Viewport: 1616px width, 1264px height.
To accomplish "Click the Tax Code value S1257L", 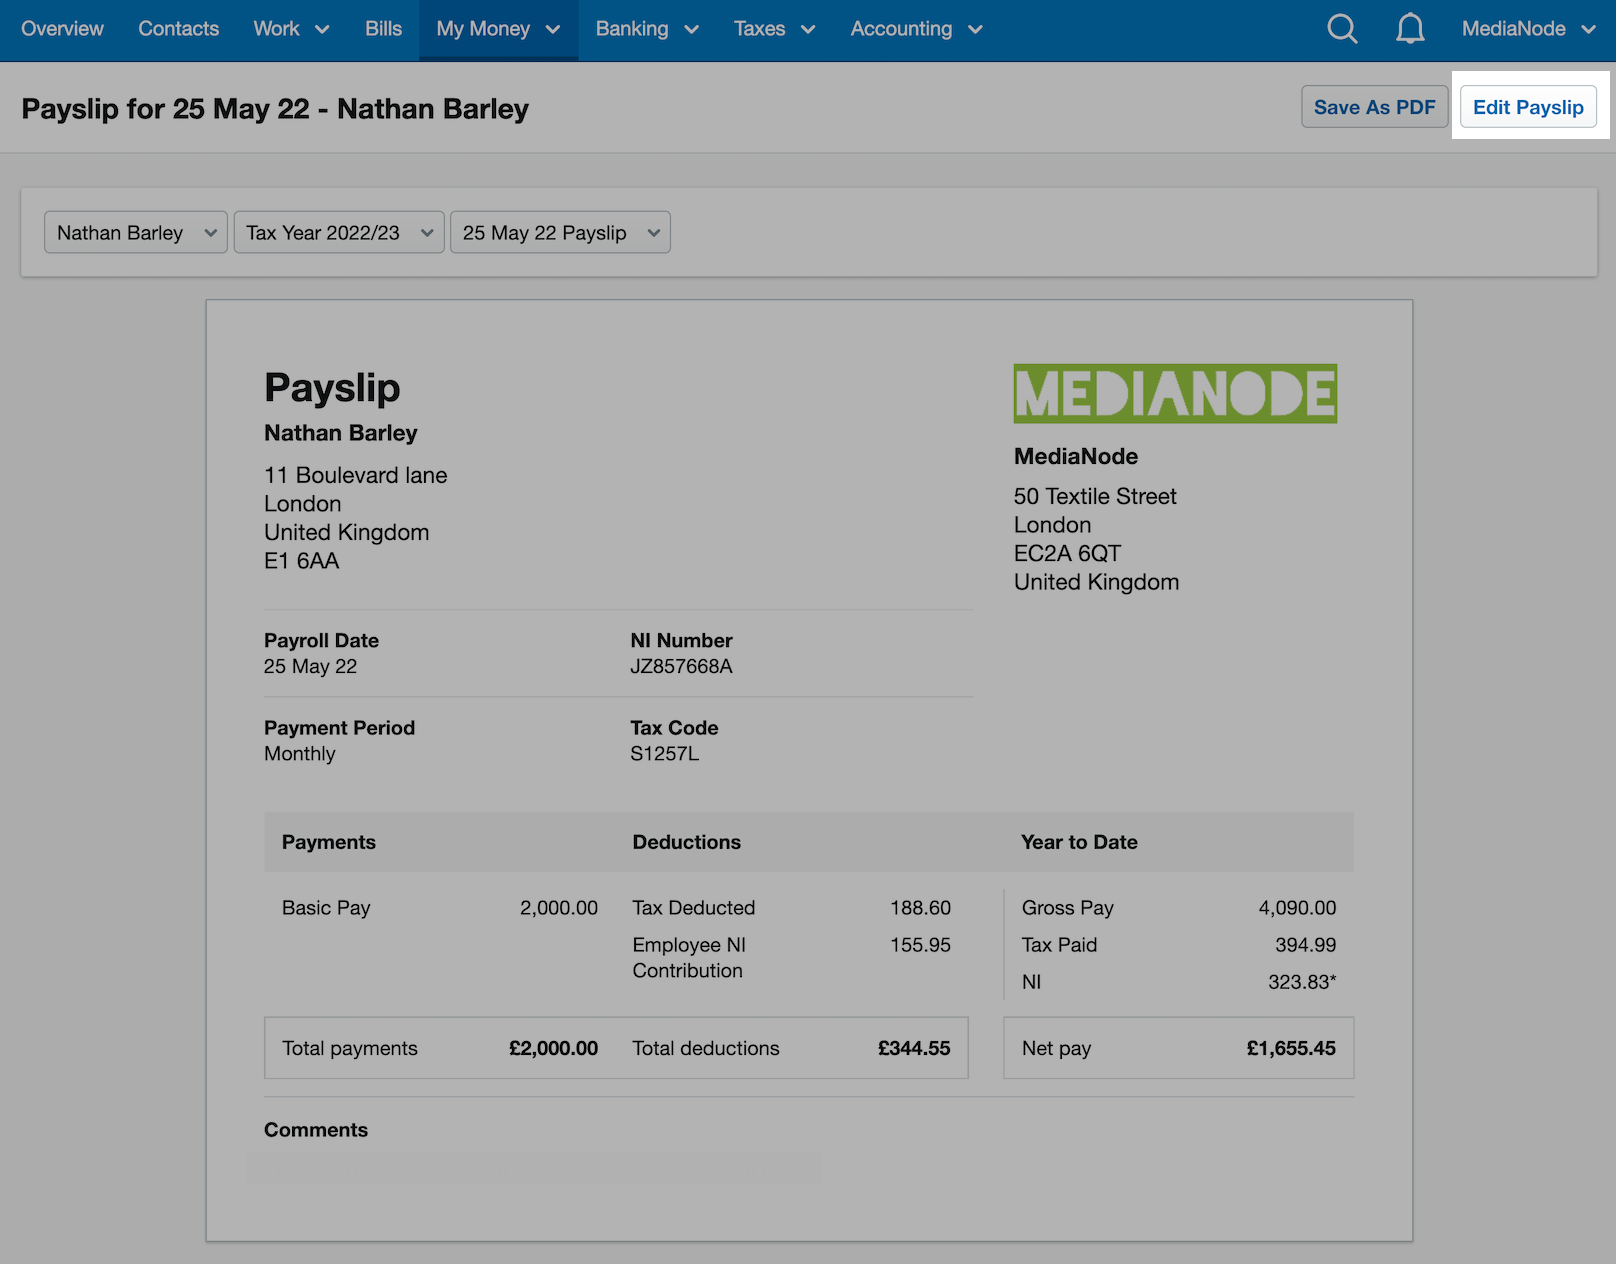I will 664,754.
